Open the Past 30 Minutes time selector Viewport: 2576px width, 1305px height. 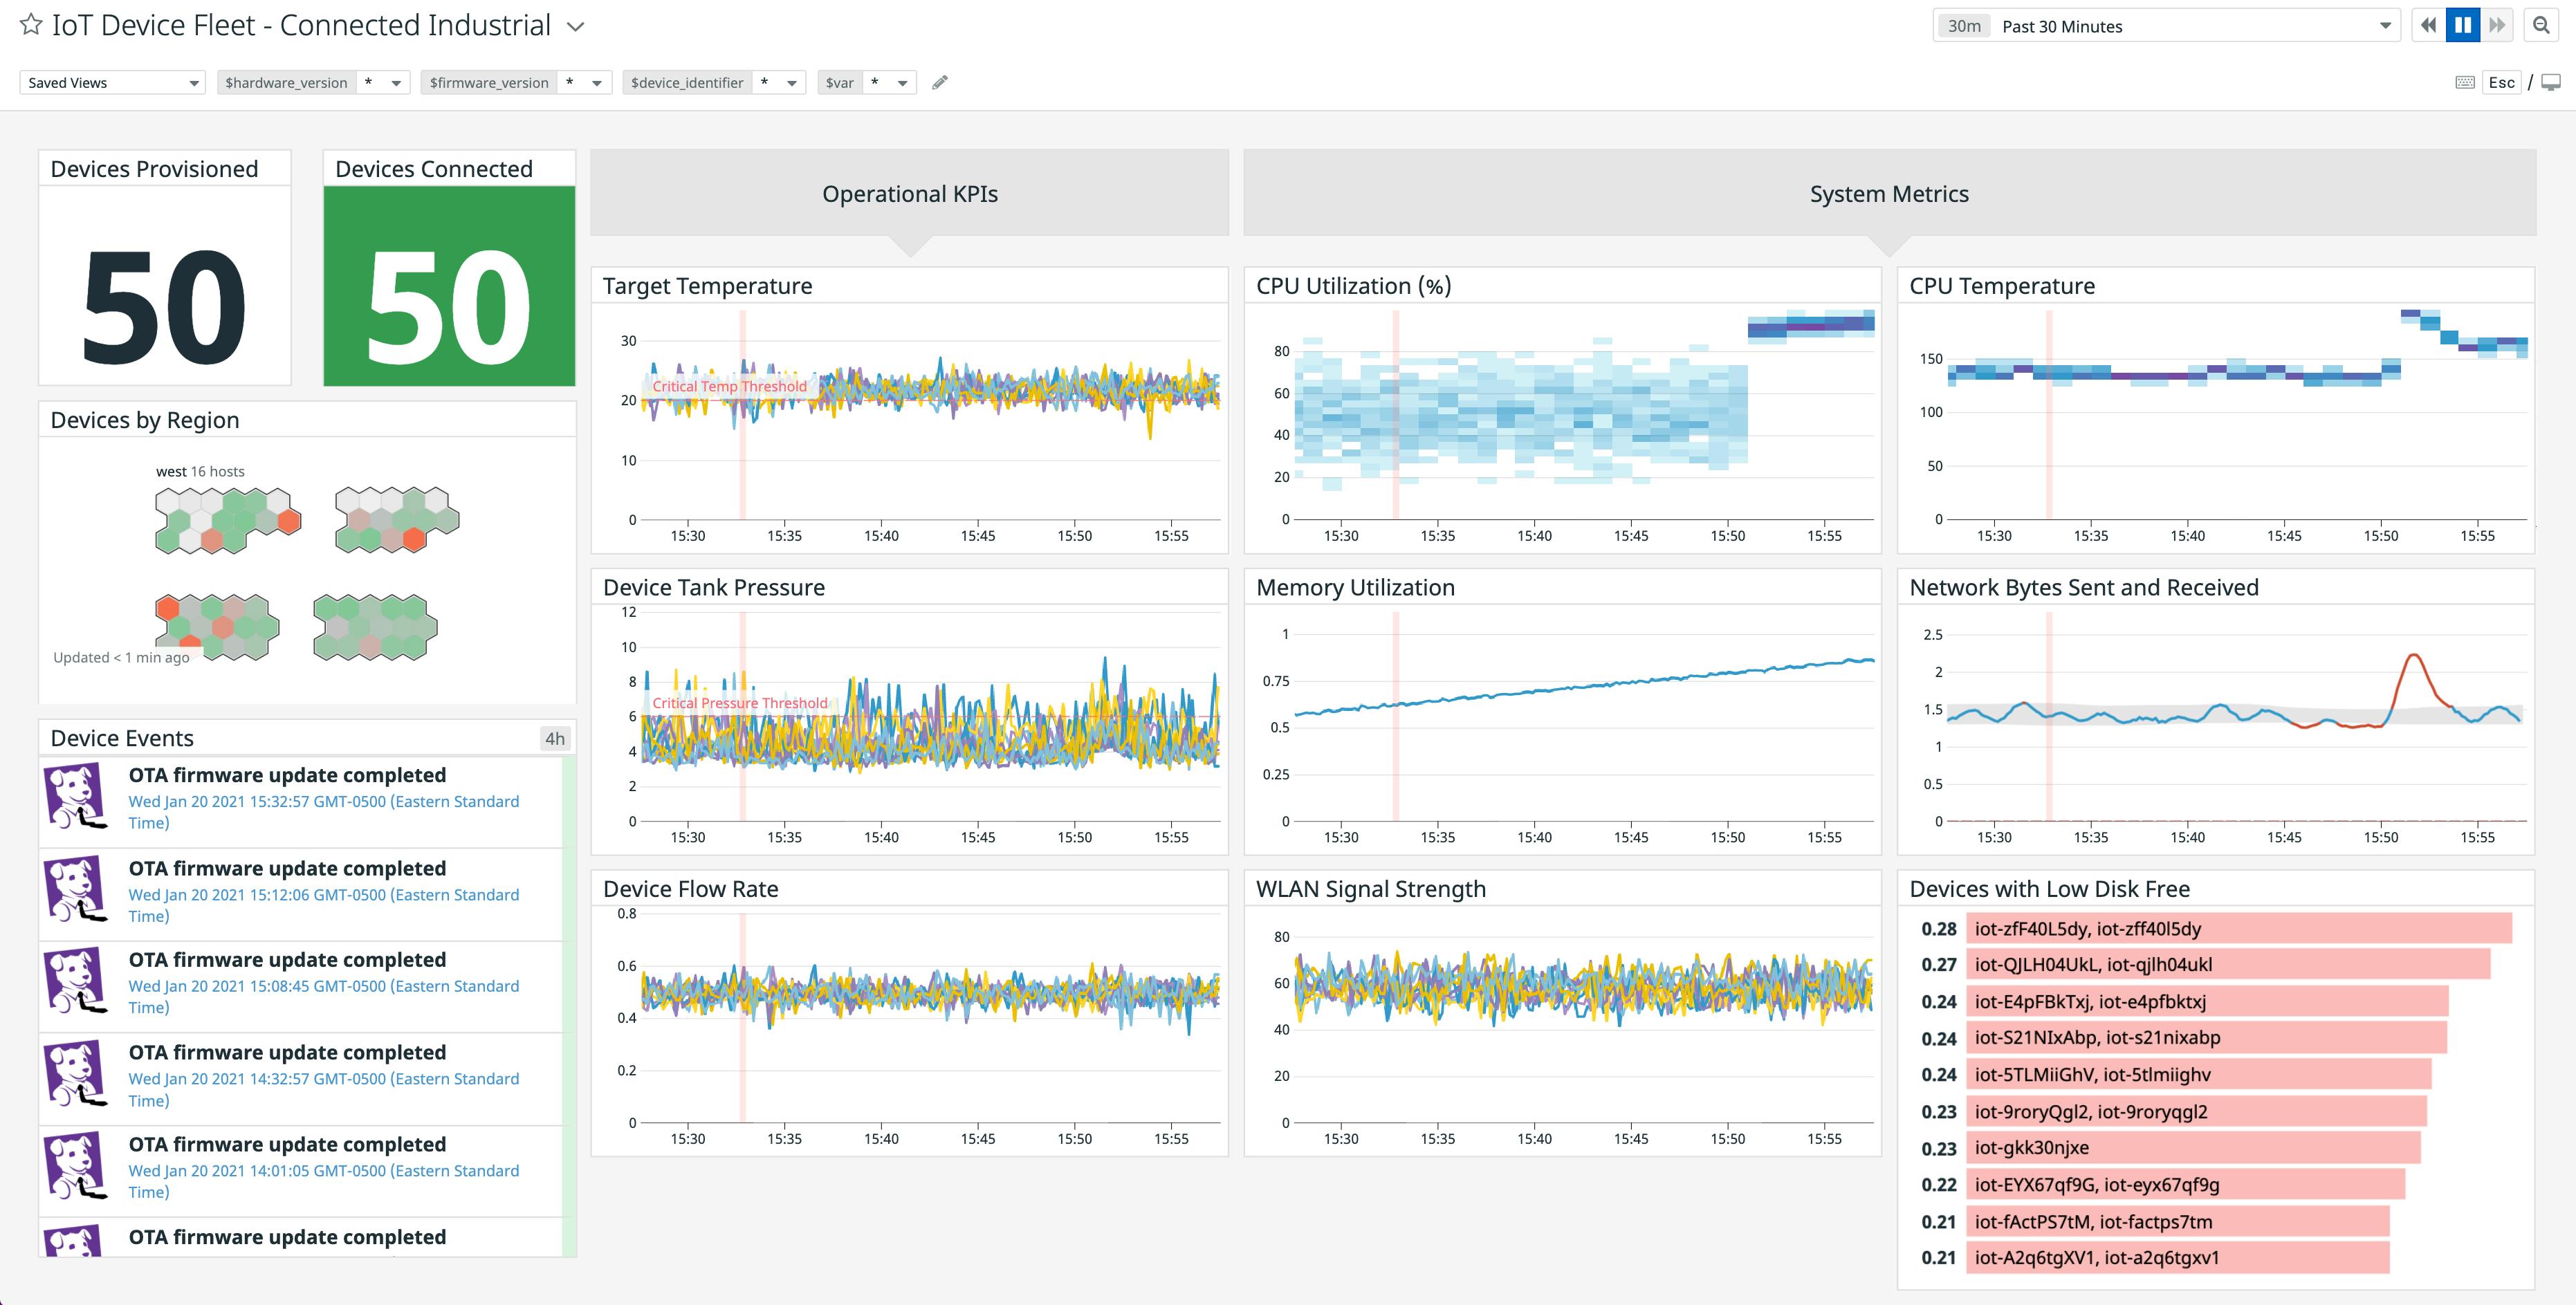pos(2150,25)
